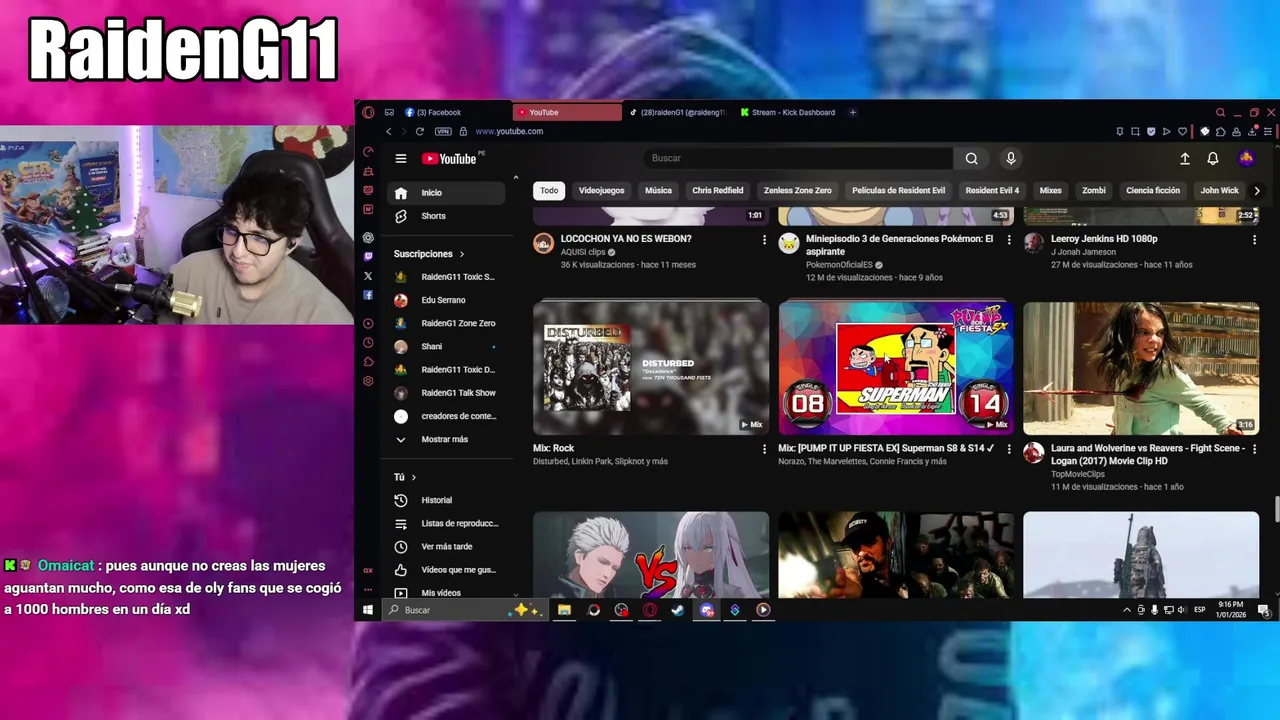
Task: Select the Chris Redfield filter chip
Action: [x=718, y=190]
